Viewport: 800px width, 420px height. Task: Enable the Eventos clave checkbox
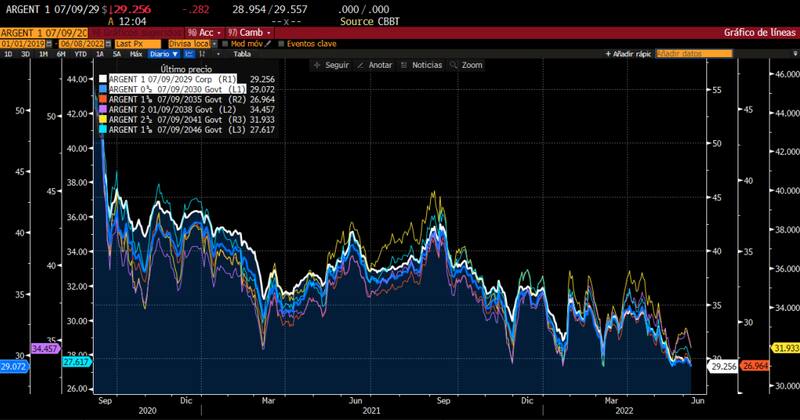pos(280,43)
